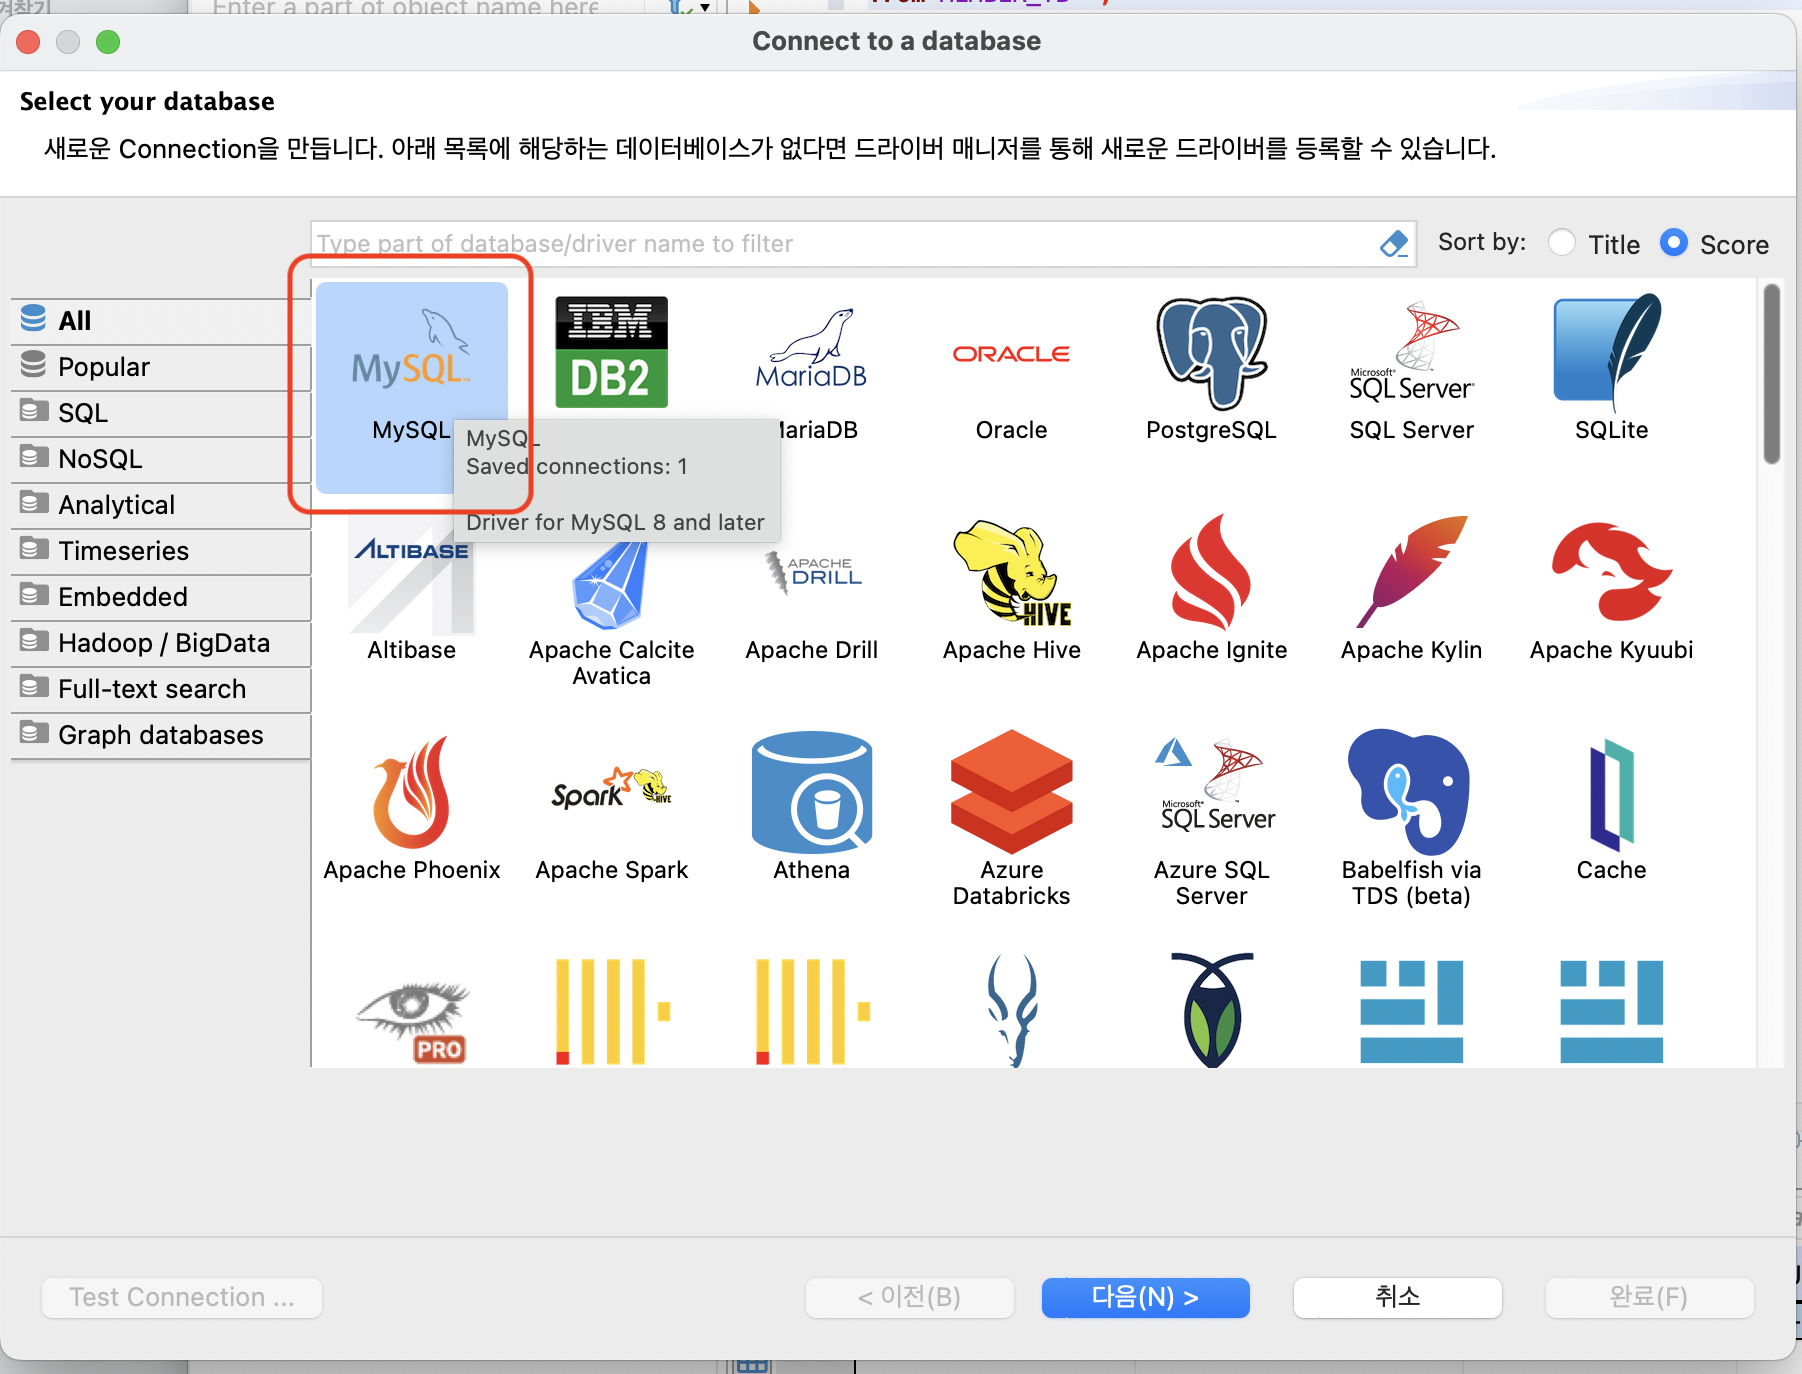Select the Apache Hive bee icon

(x=1012, y=573)
